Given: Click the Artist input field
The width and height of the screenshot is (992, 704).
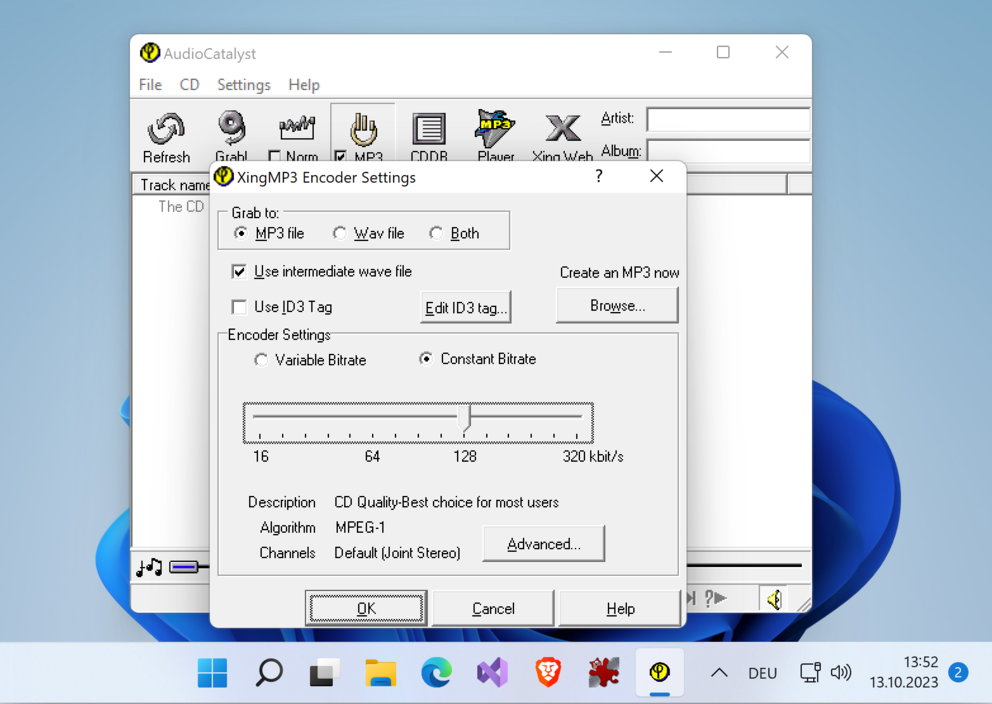Looking at the screenshot, I should point(728,119).
